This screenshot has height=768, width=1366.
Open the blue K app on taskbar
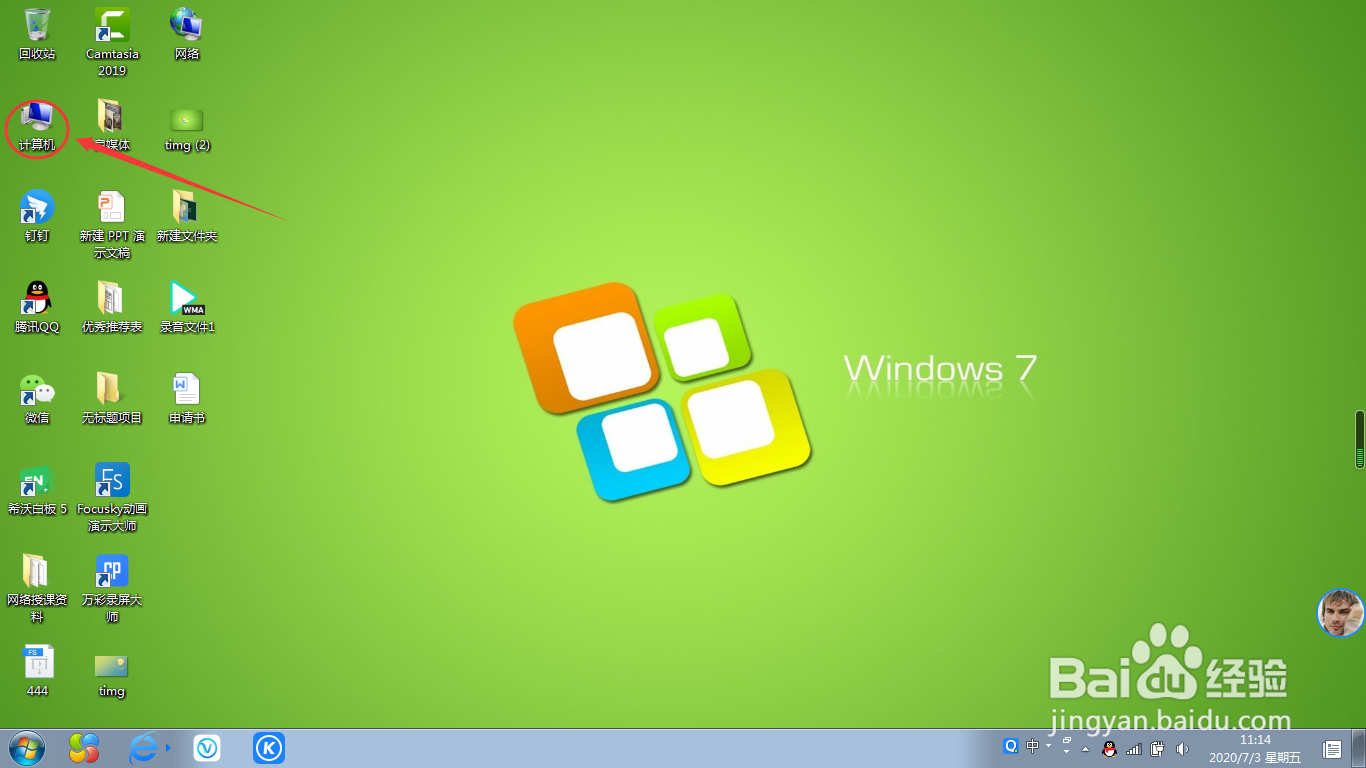pyautogui.click(x=268, y=748)
